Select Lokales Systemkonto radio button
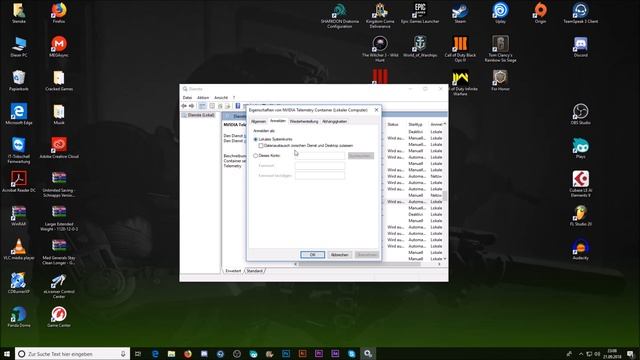640x360 pixels. (256, 140)
